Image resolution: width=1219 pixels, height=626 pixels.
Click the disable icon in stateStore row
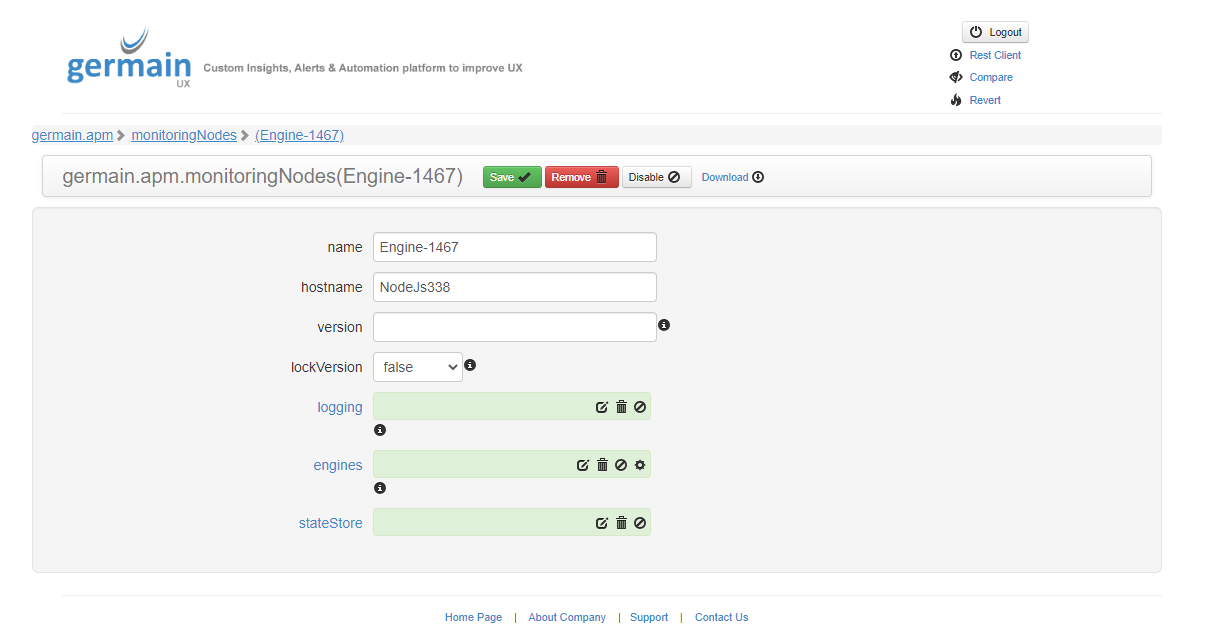pos(640,523)
